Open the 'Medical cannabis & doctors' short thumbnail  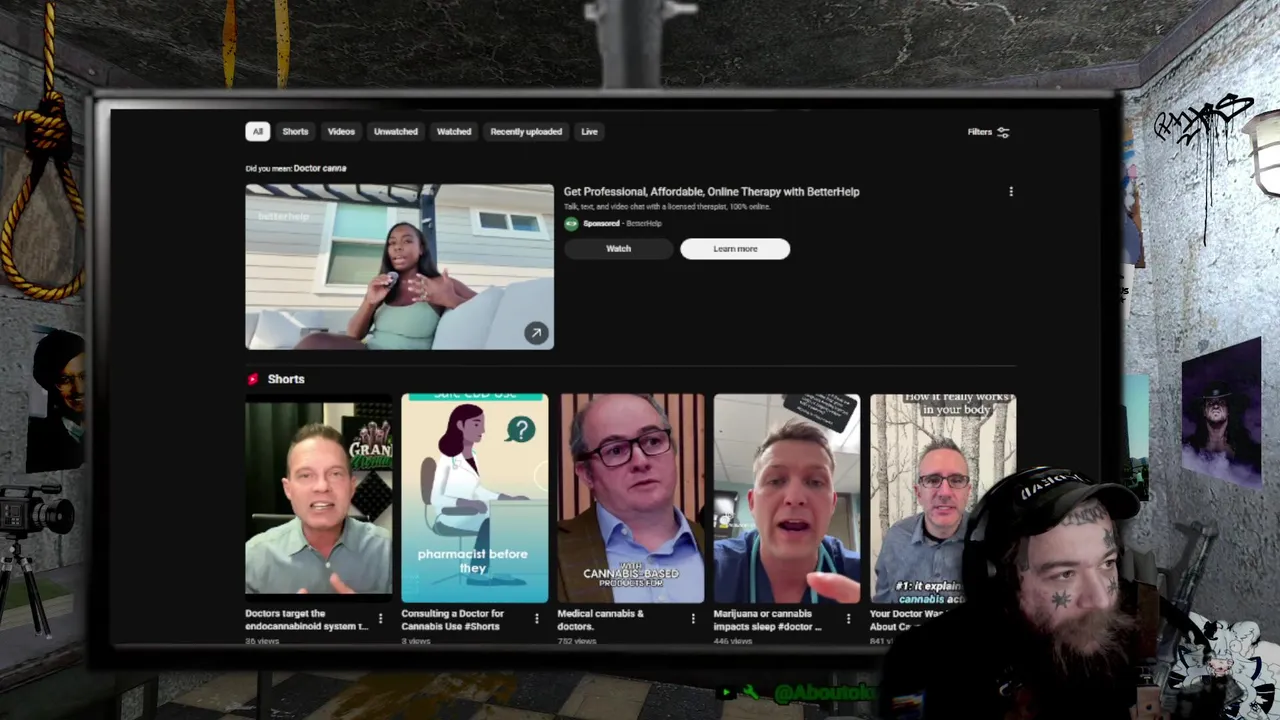(631, 498)
